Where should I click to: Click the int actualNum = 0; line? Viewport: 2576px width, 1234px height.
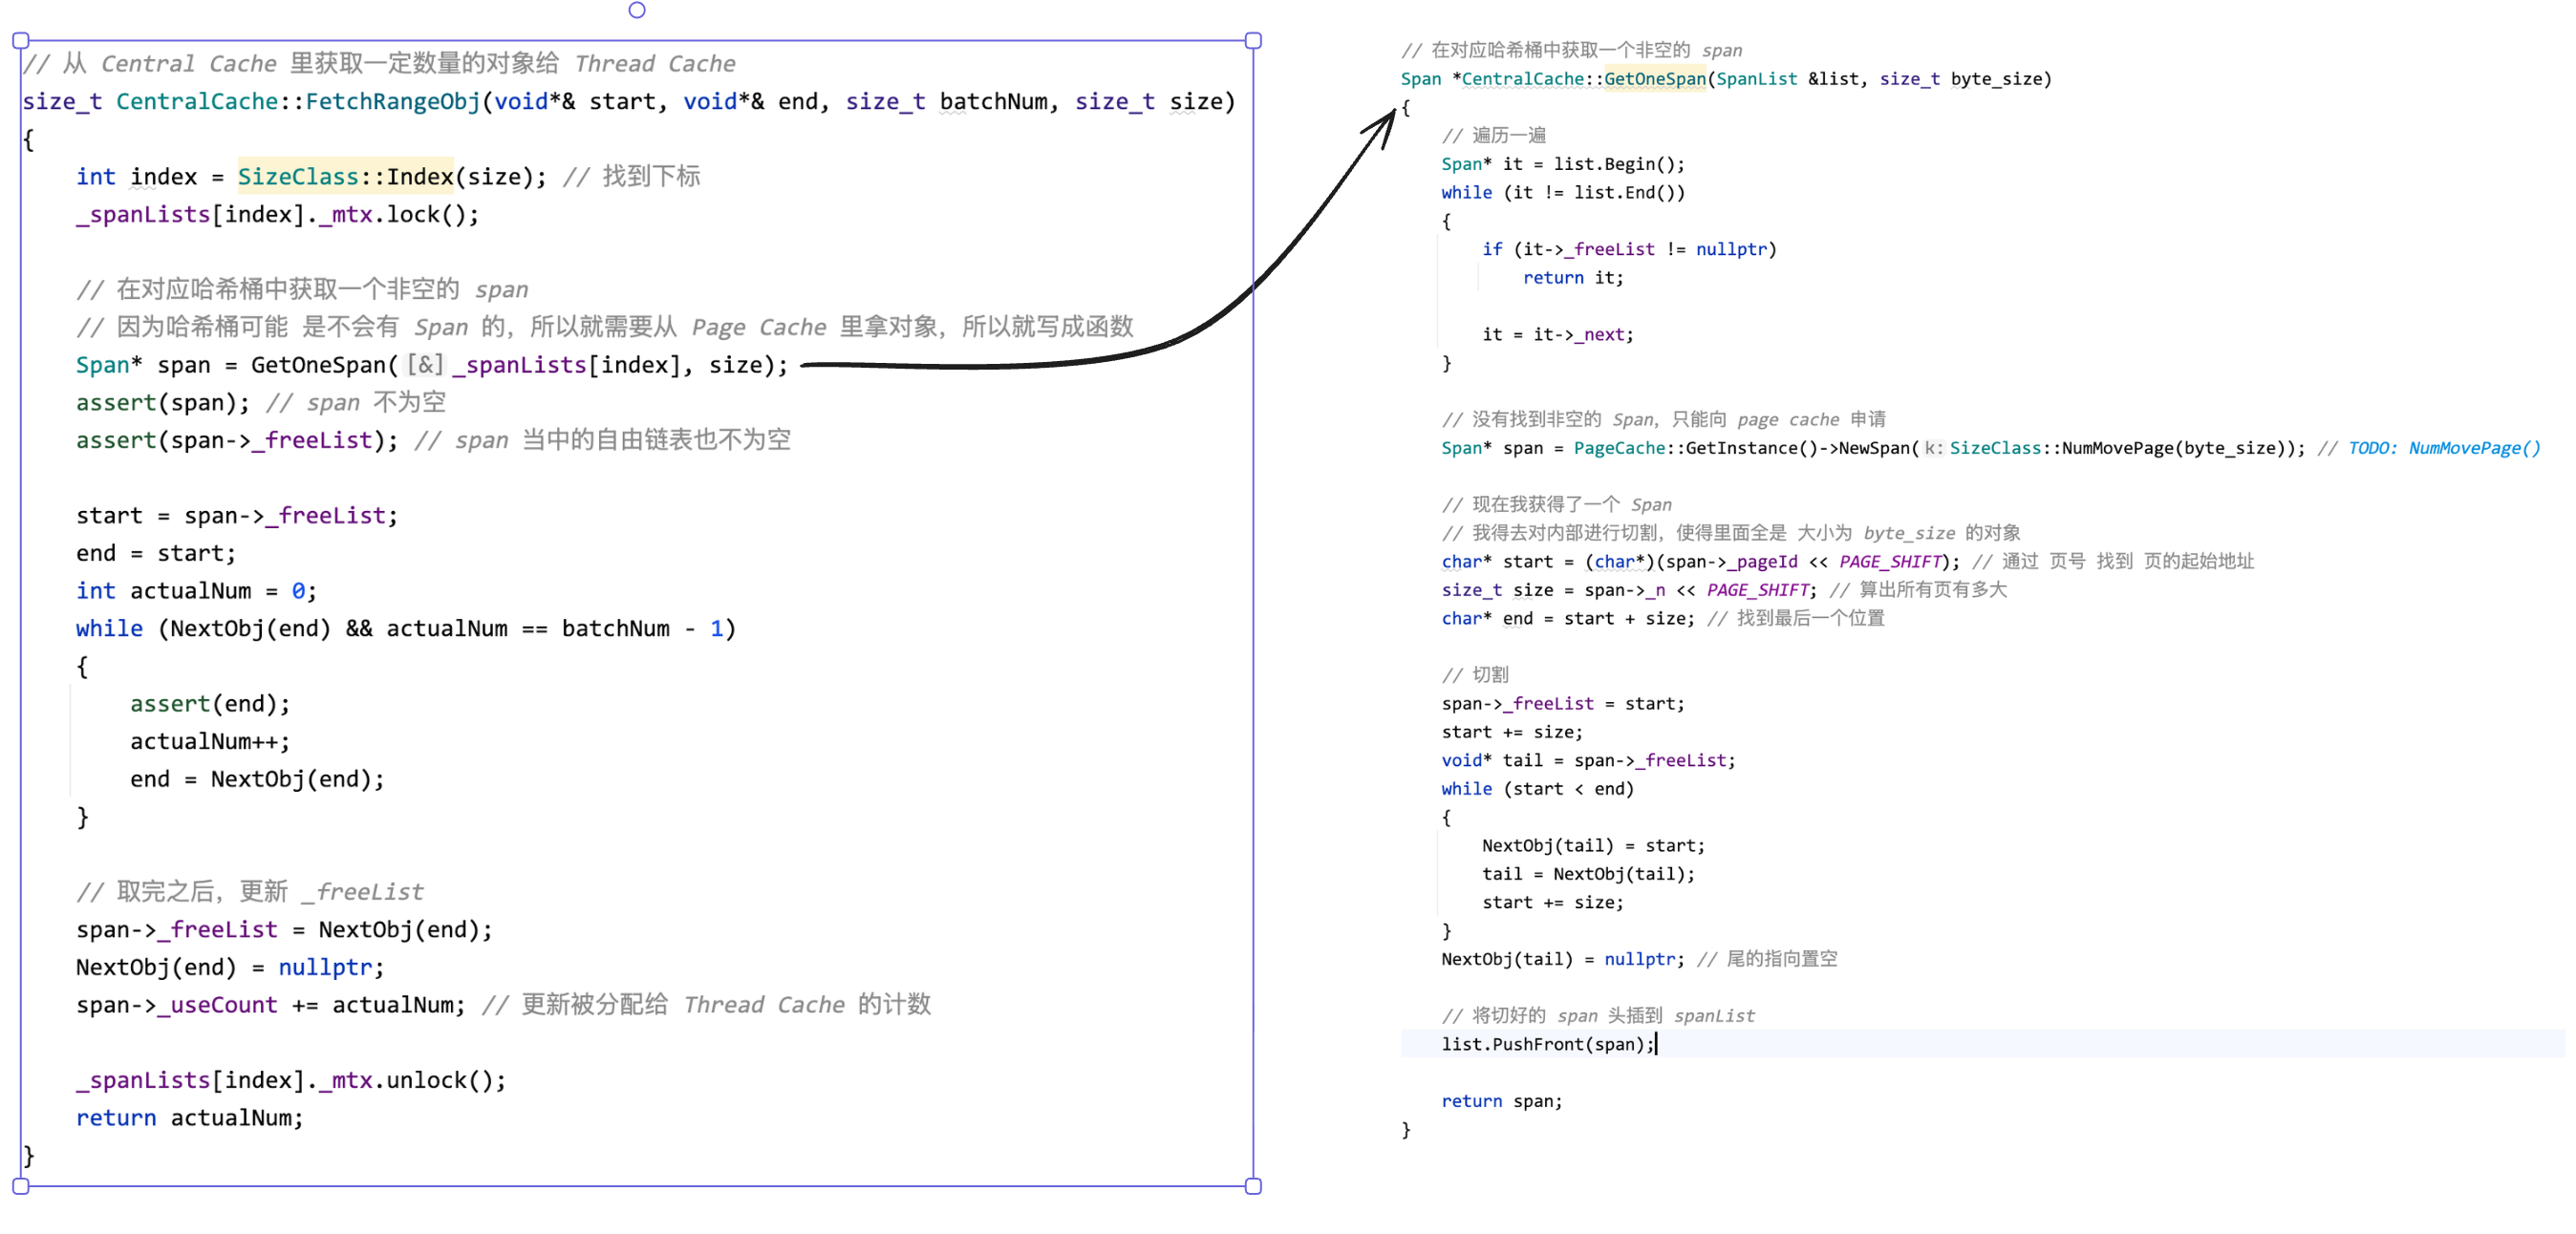(196, 591)
